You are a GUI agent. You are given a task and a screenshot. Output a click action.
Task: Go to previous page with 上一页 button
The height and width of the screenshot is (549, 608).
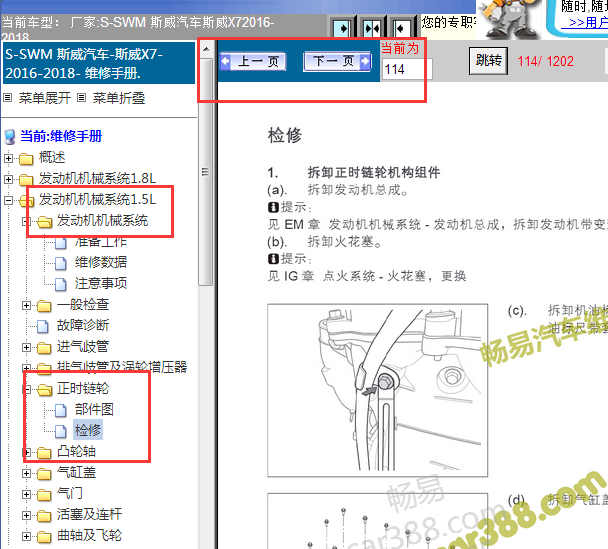[x=253, y=61]
